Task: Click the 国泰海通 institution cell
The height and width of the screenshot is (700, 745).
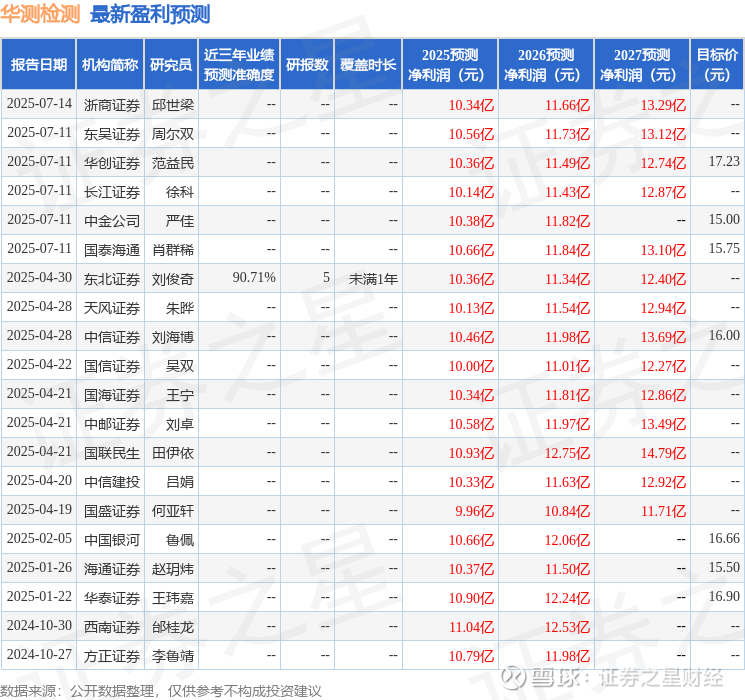Action: pyautogui.click(x=112, y=250)
